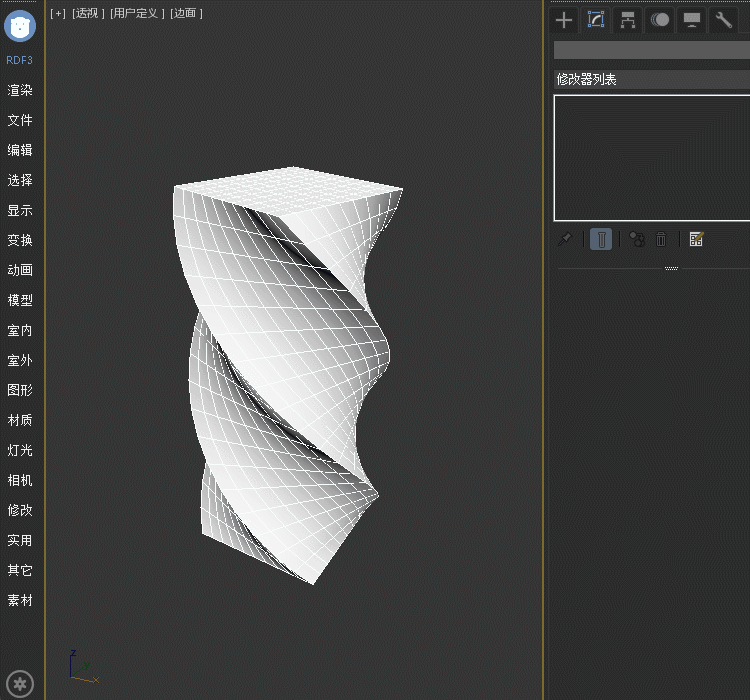Open the [+] viewport general menu
This screenshot has height=700, width=750.
click(x=58, y=13)
